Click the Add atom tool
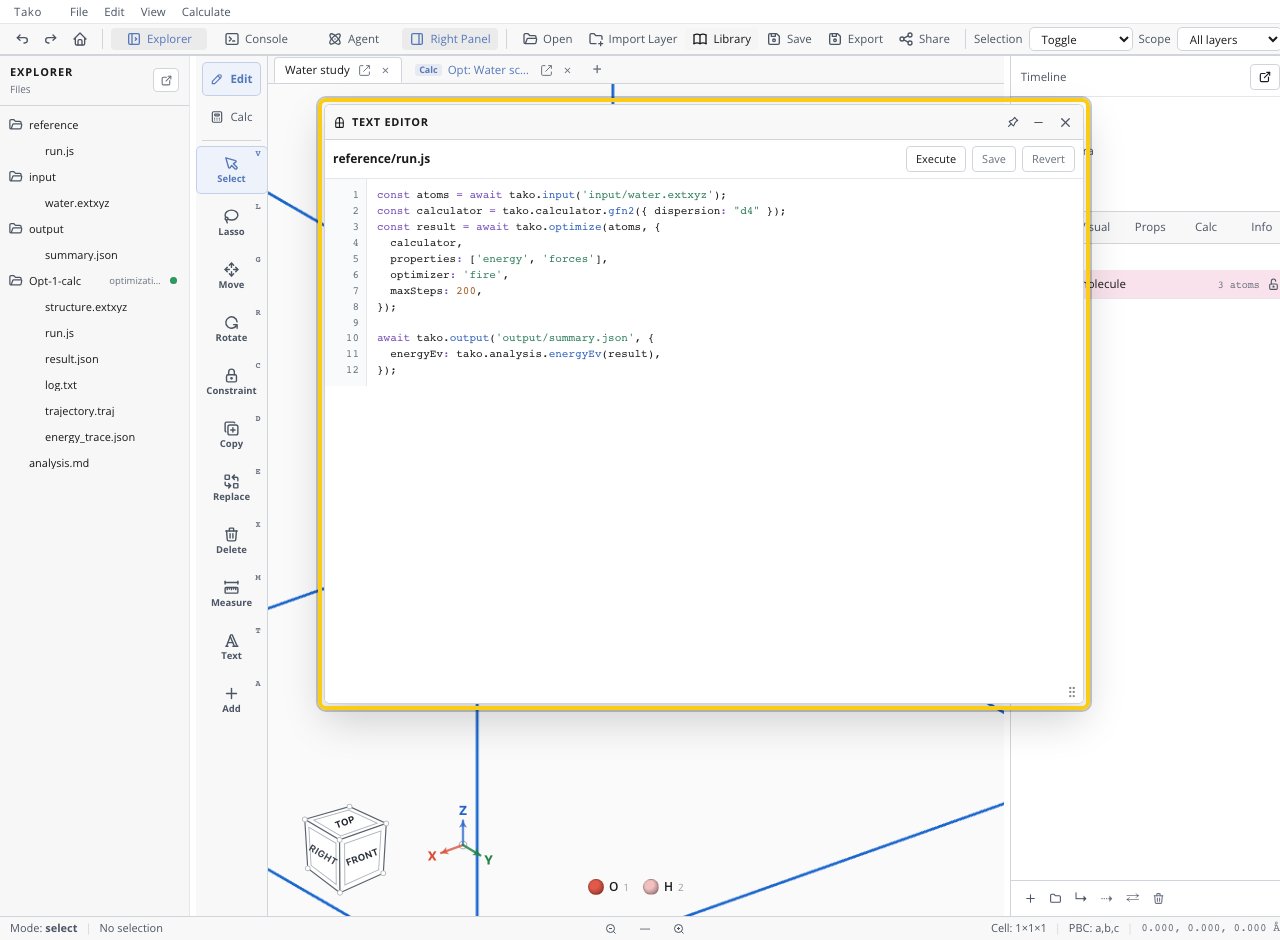1280x940 pixels. (231, 699)
